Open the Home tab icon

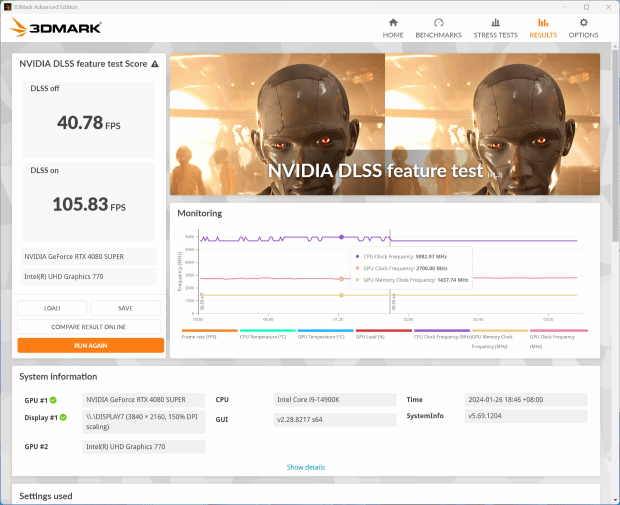point(393,23)
